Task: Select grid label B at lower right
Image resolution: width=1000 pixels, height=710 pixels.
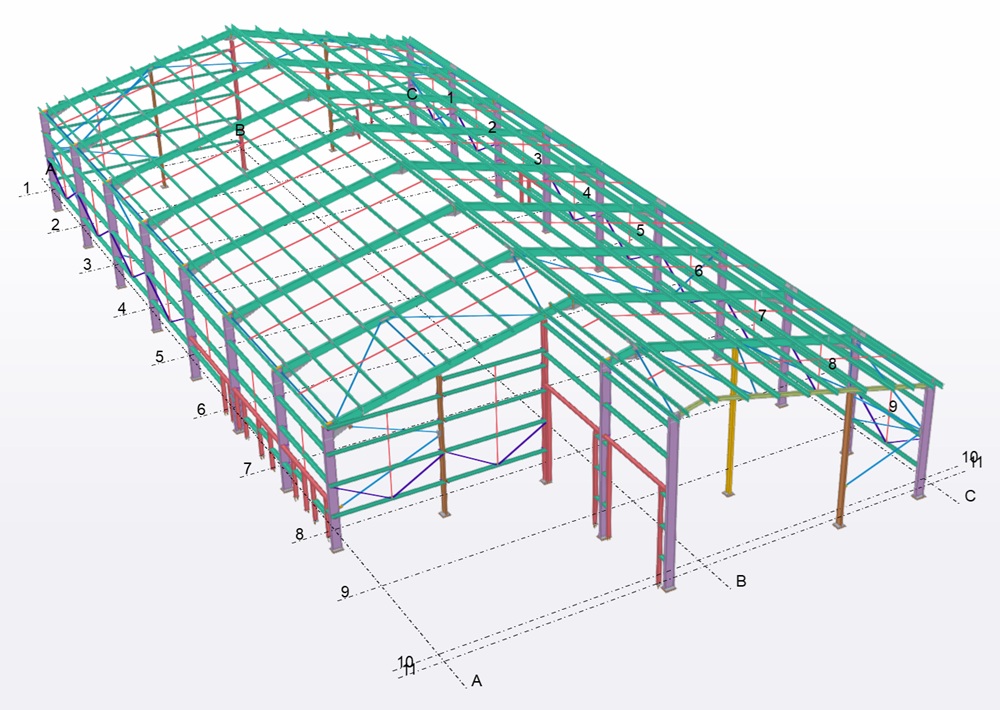Action: click(x=741, y=580)
